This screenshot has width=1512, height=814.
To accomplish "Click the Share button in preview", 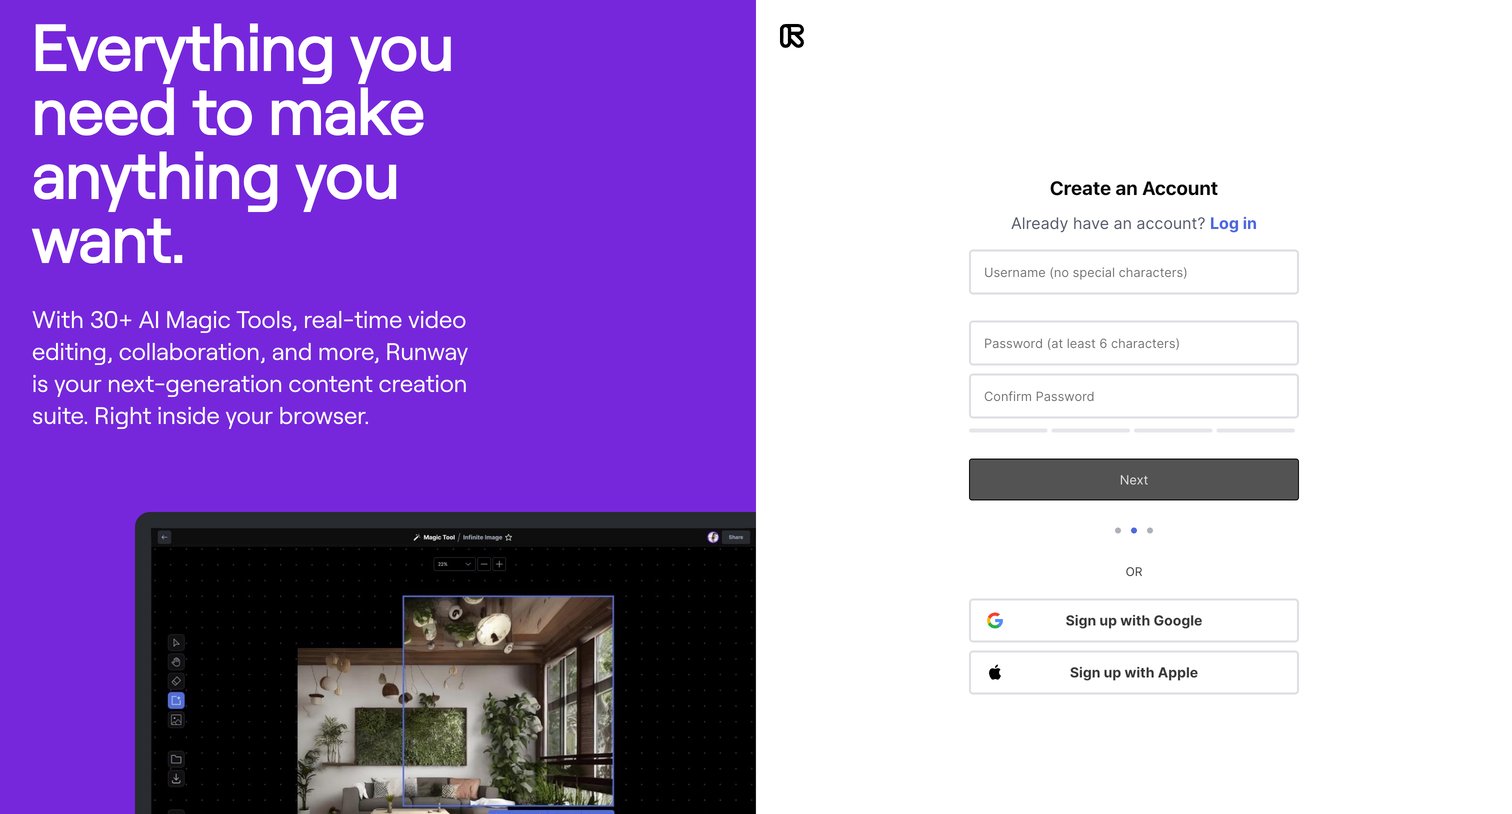I will 736,537.
